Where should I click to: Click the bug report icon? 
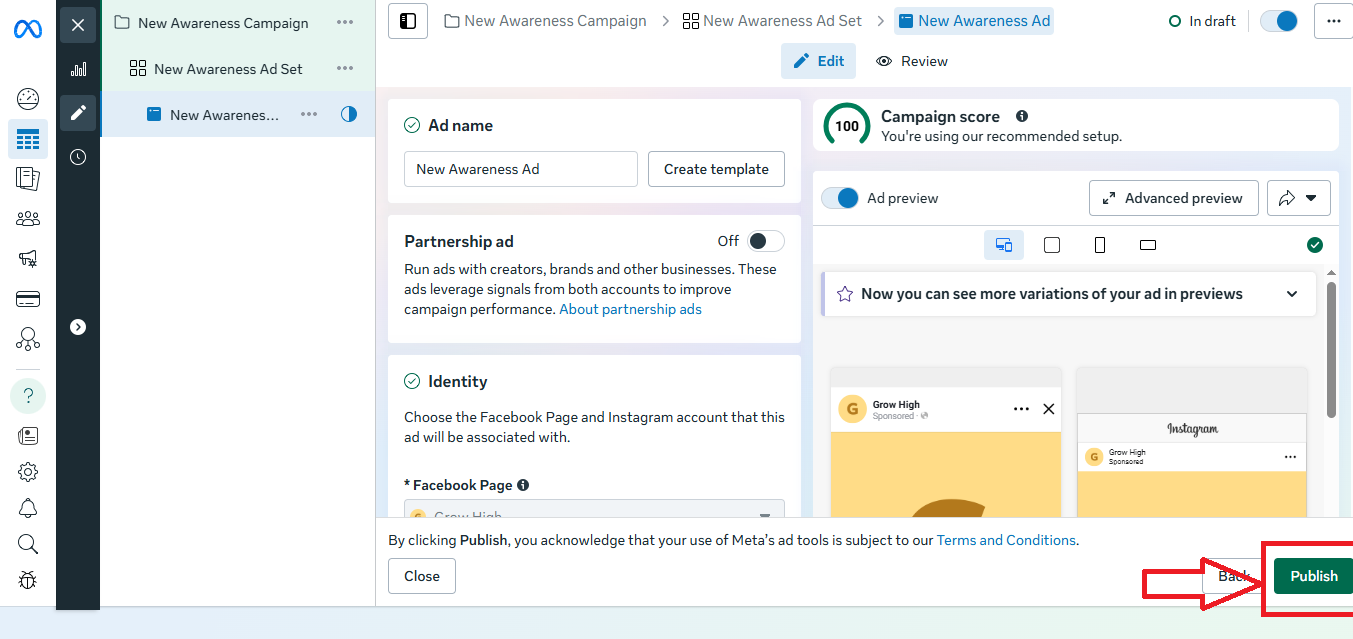pos(28,580)
